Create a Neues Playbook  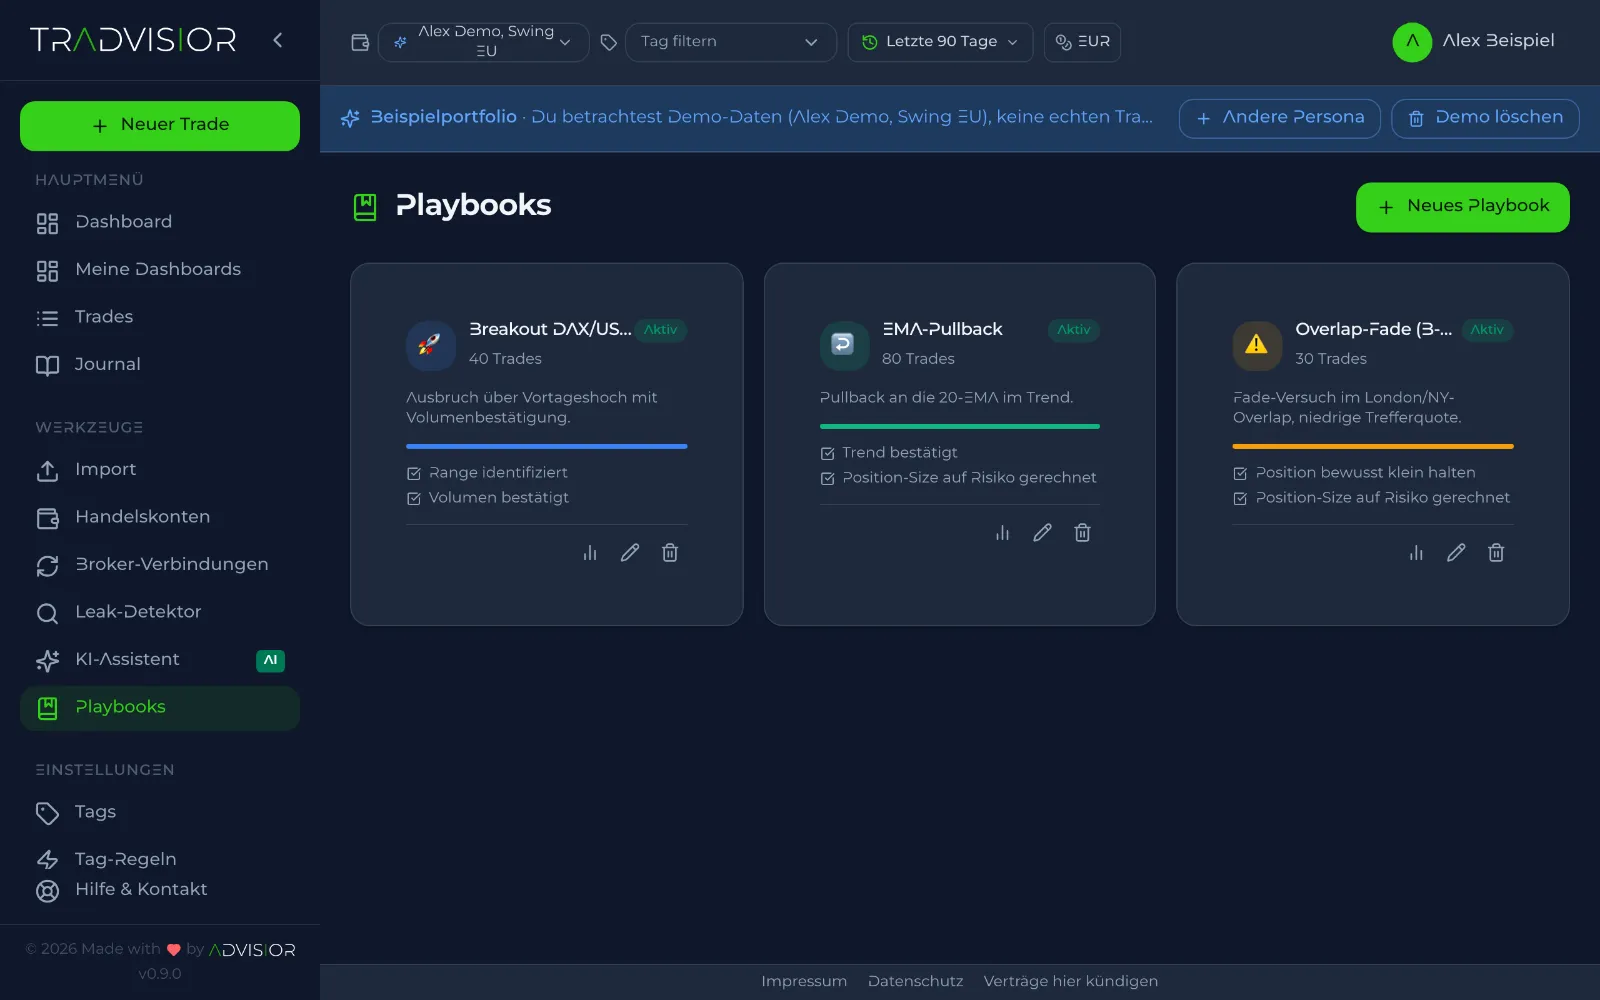[1463, 207]
